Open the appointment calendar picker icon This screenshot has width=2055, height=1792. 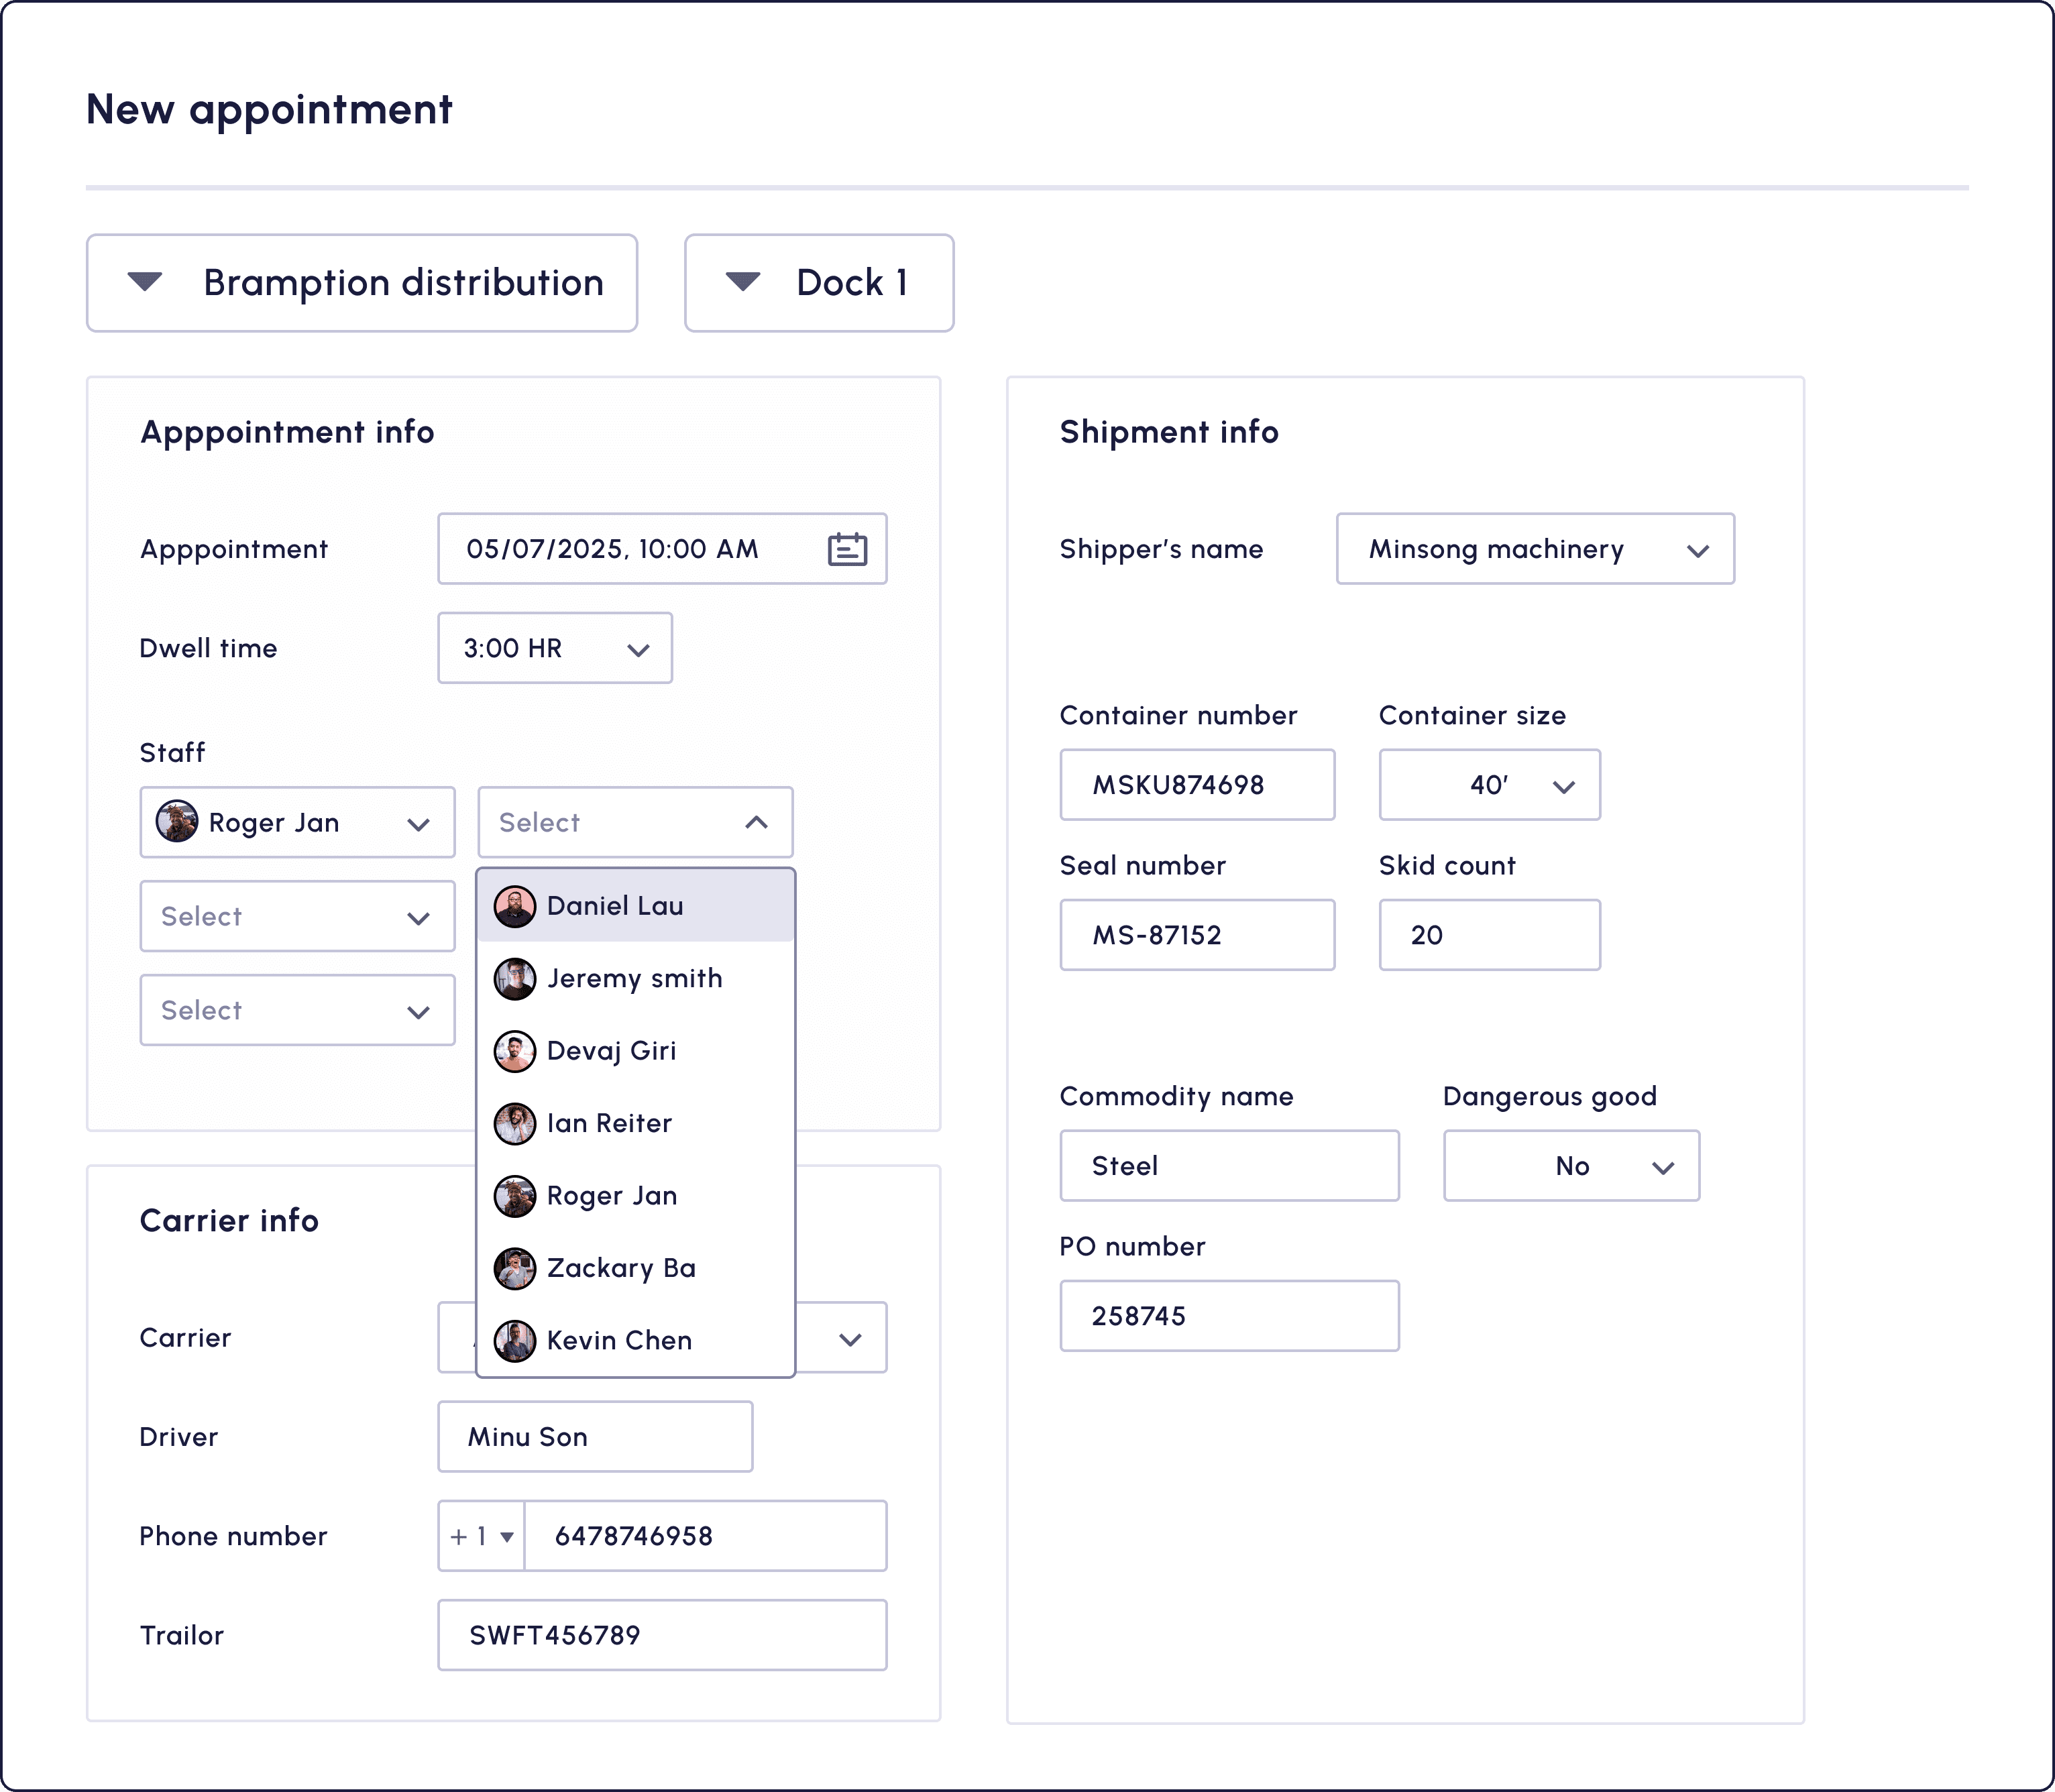847,549
